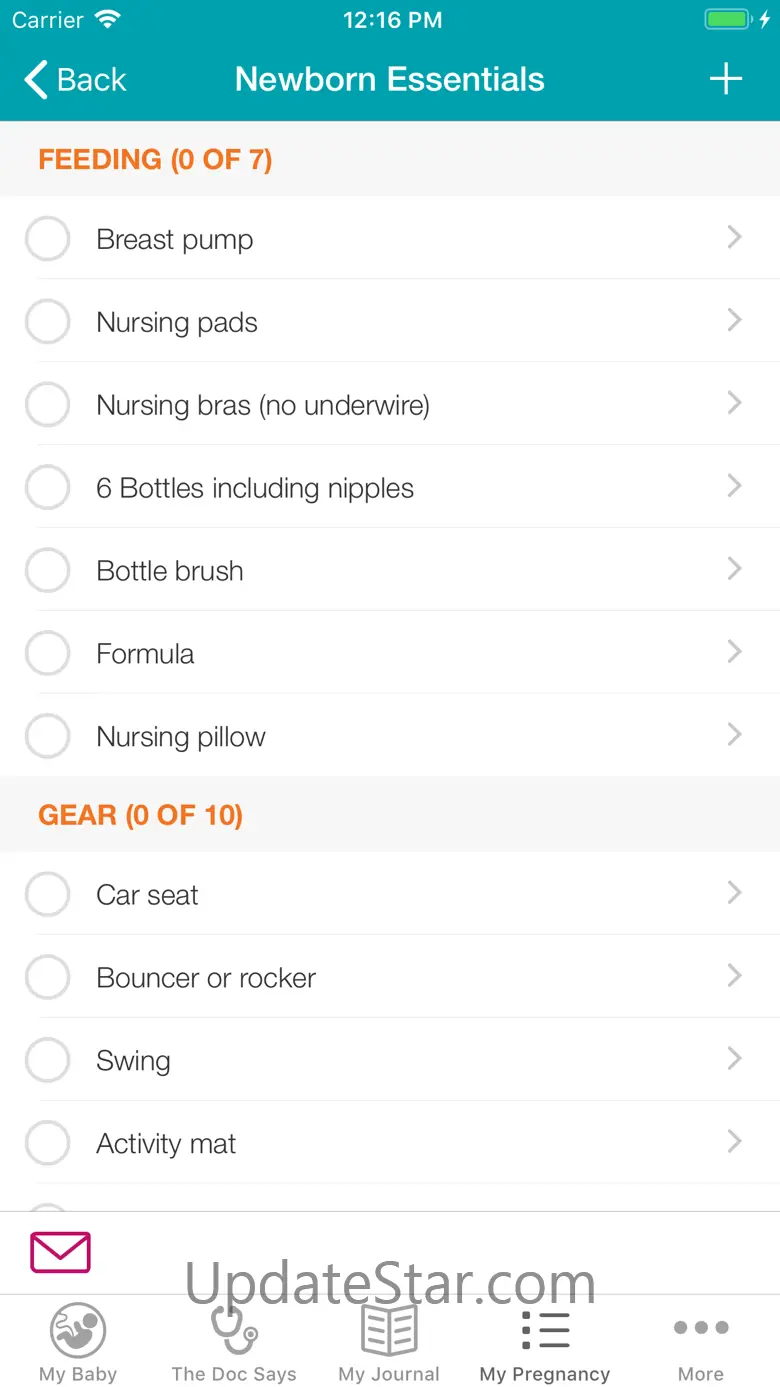Screen dimensions: 780x1387
Task: Open The Doc Says stethoscope icon
Action: (234, 1330)
